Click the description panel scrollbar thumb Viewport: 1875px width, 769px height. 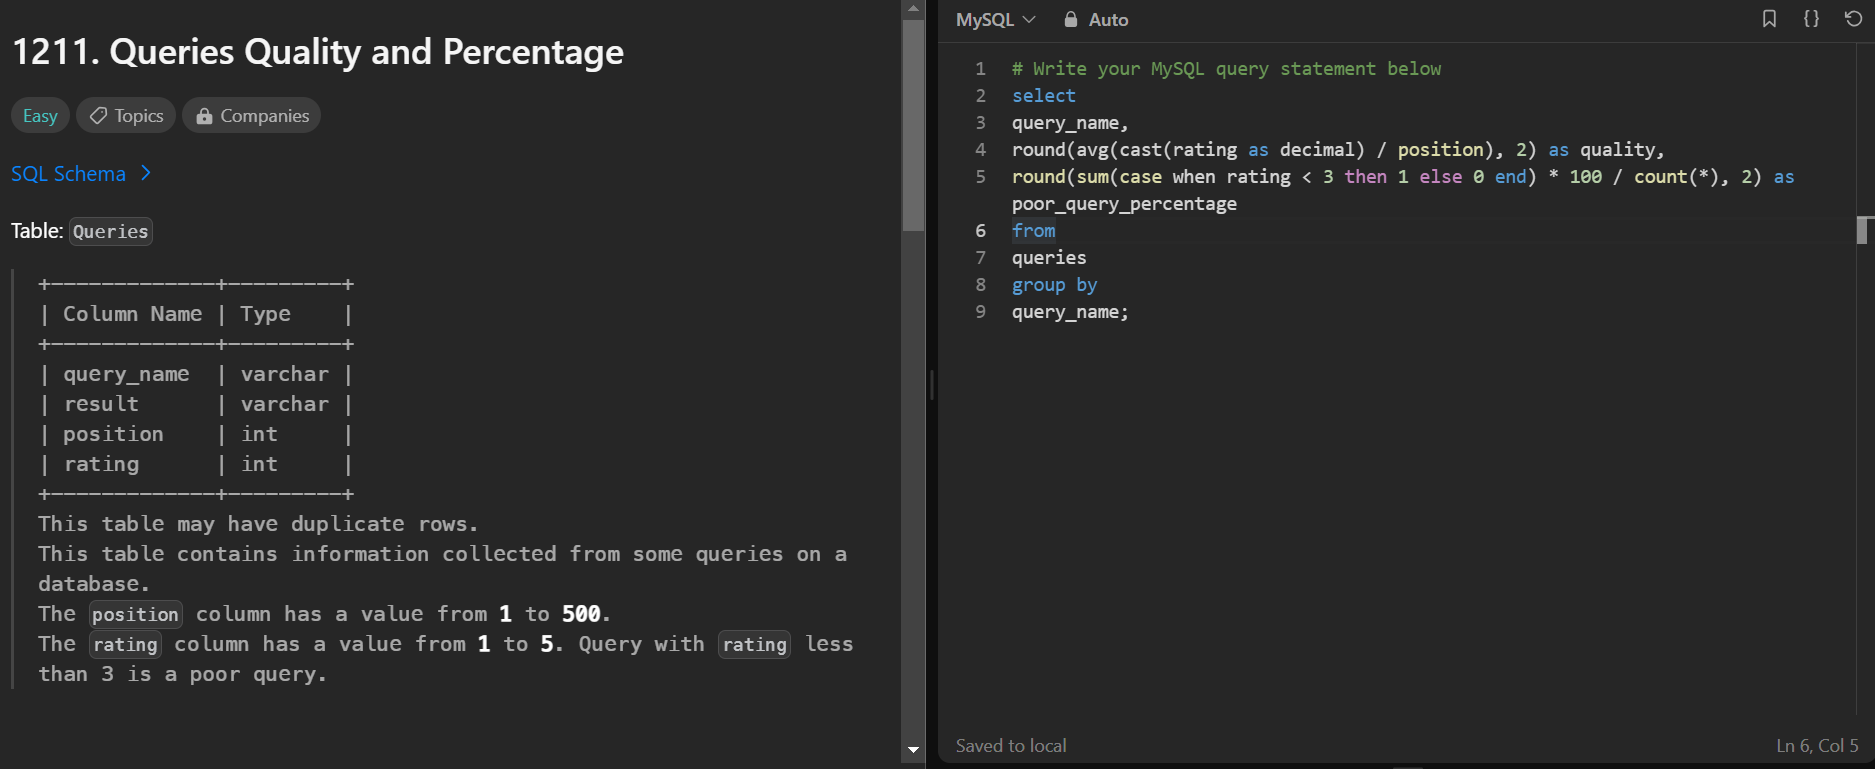pyautogui.click(x=913, y=125)
